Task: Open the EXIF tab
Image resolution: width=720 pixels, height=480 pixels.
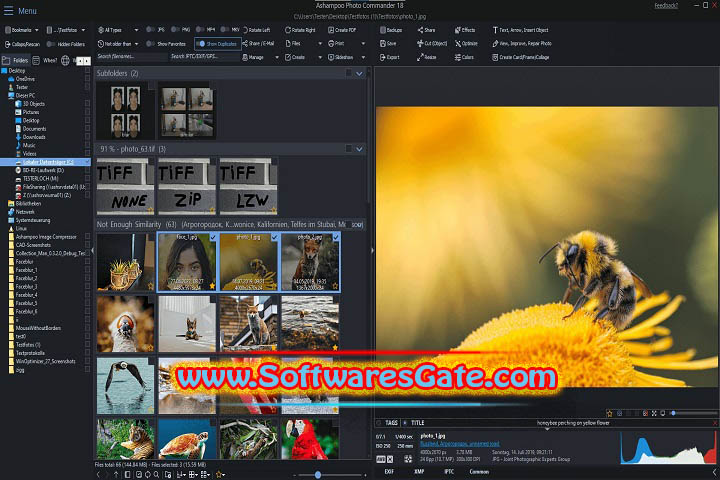Action: pyautogui.click(x=389, y=472)
